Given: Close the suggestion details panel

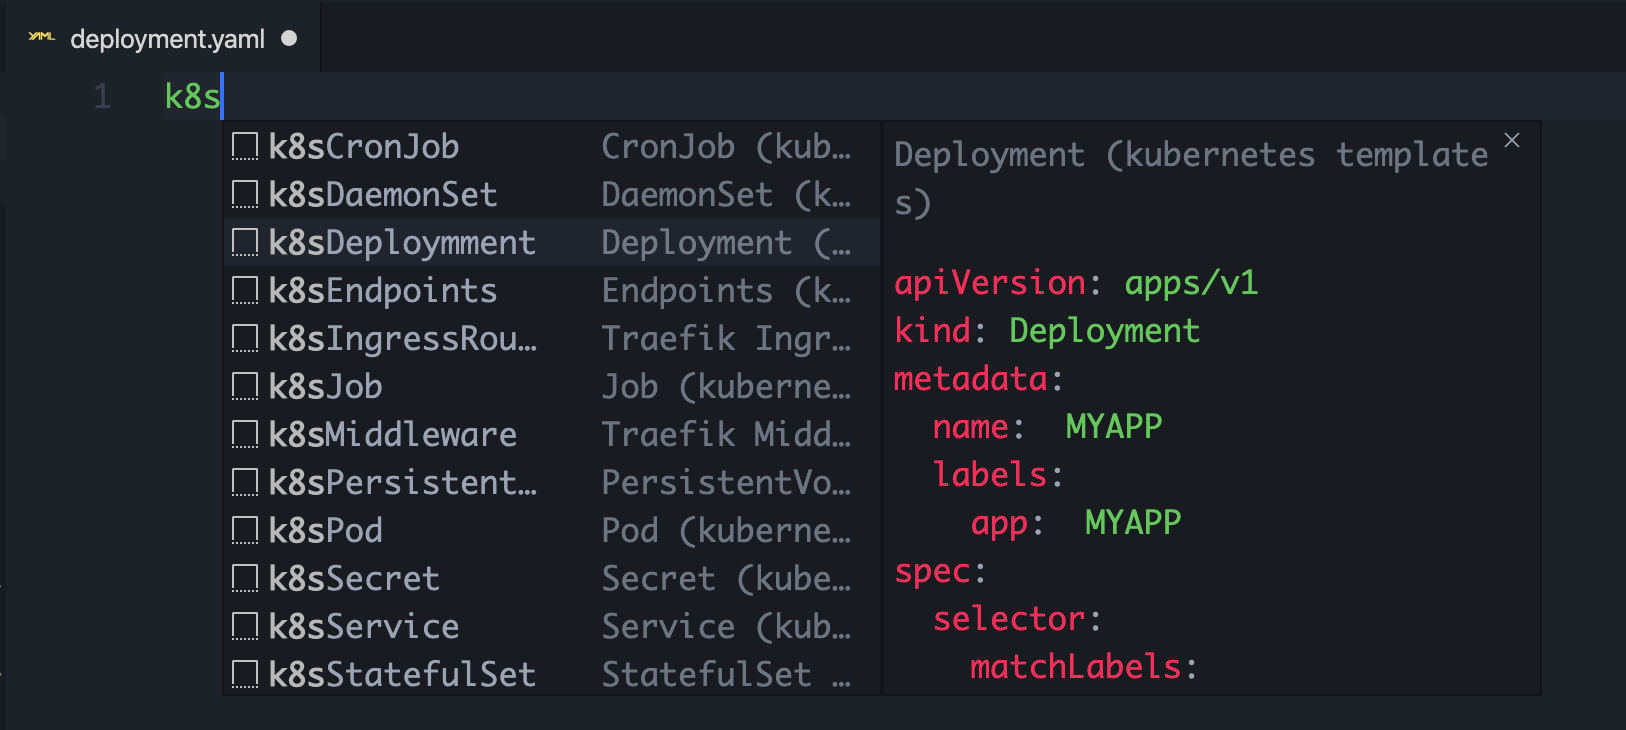Looking at the screenshot, I should (x=1512, y=141).
